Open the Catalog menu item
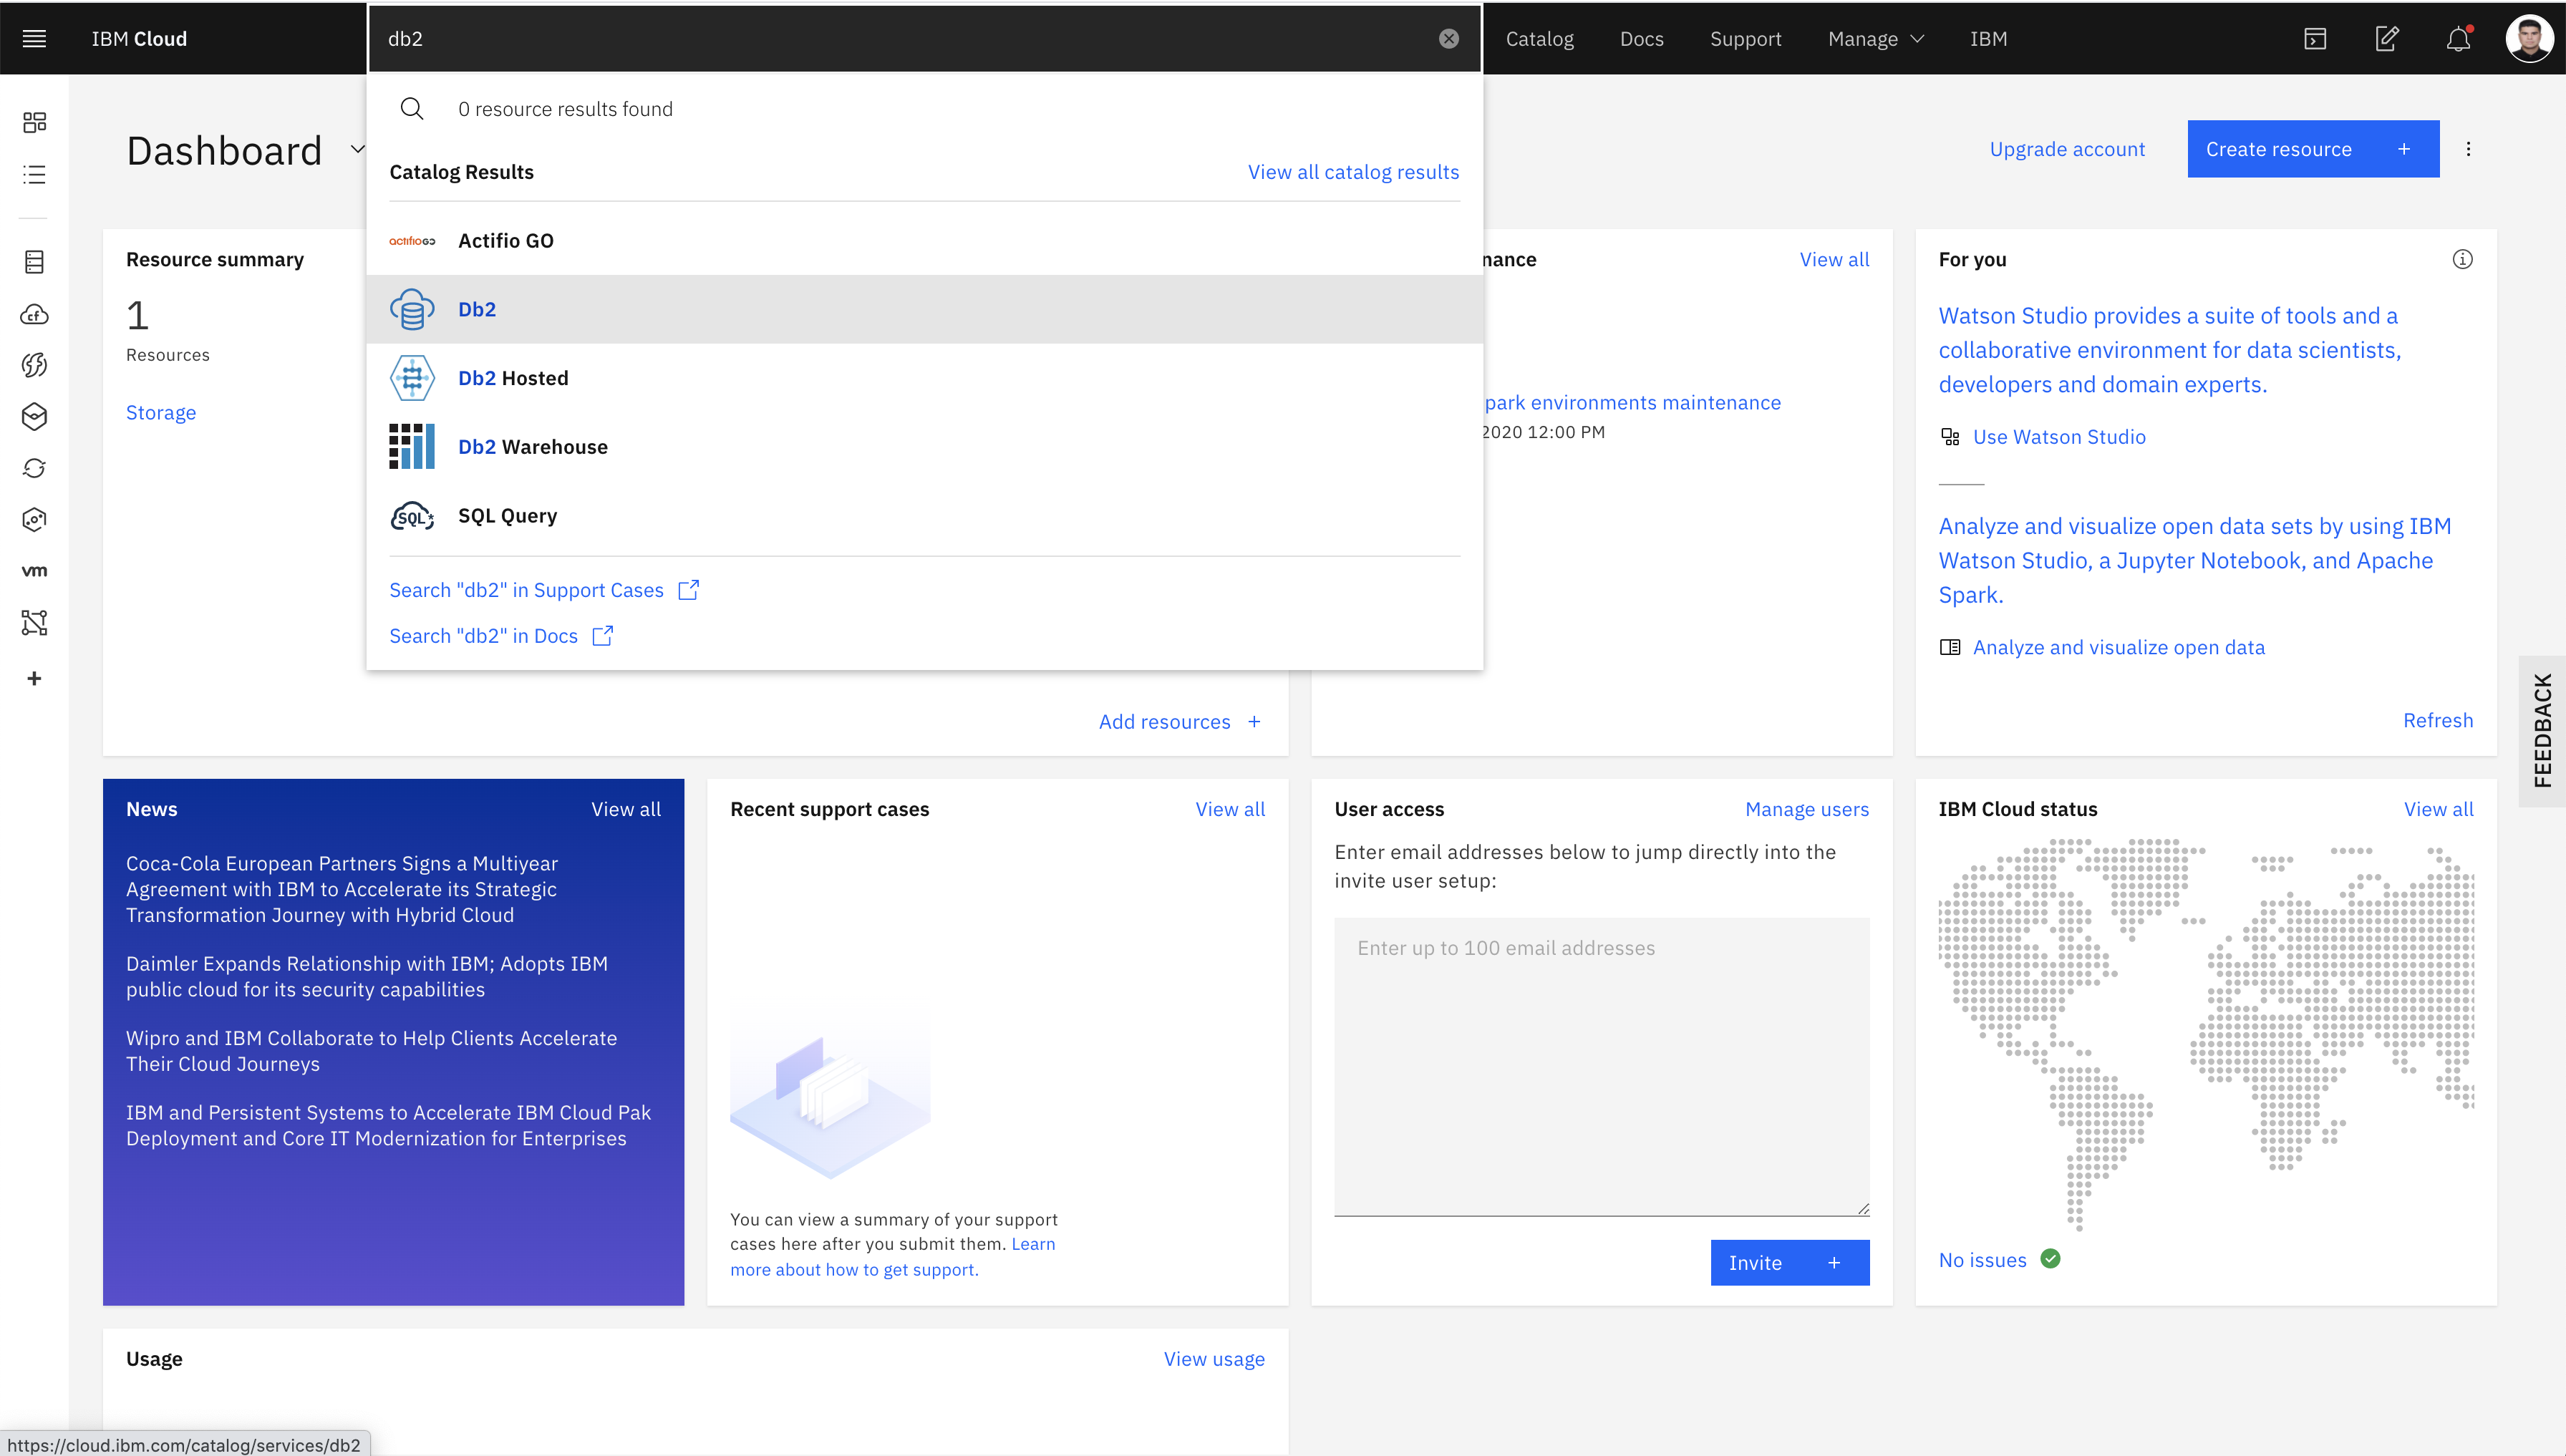 1539,38
